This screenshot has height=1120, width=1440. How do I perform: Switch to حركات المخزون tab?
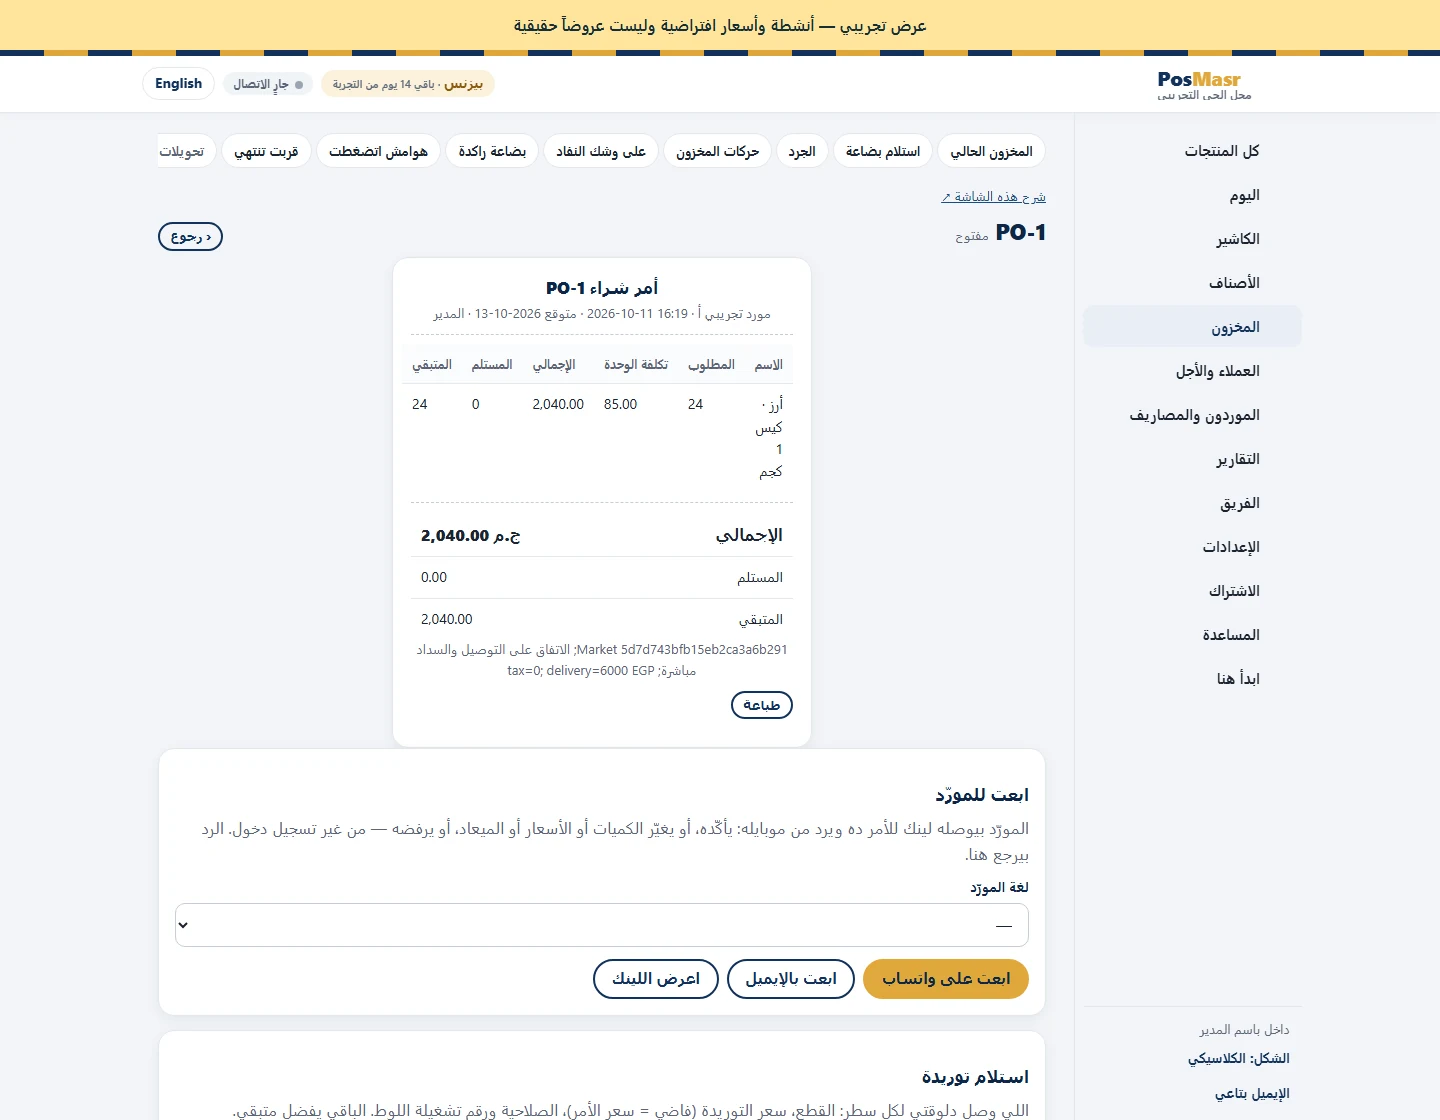[x=717, y=151]
